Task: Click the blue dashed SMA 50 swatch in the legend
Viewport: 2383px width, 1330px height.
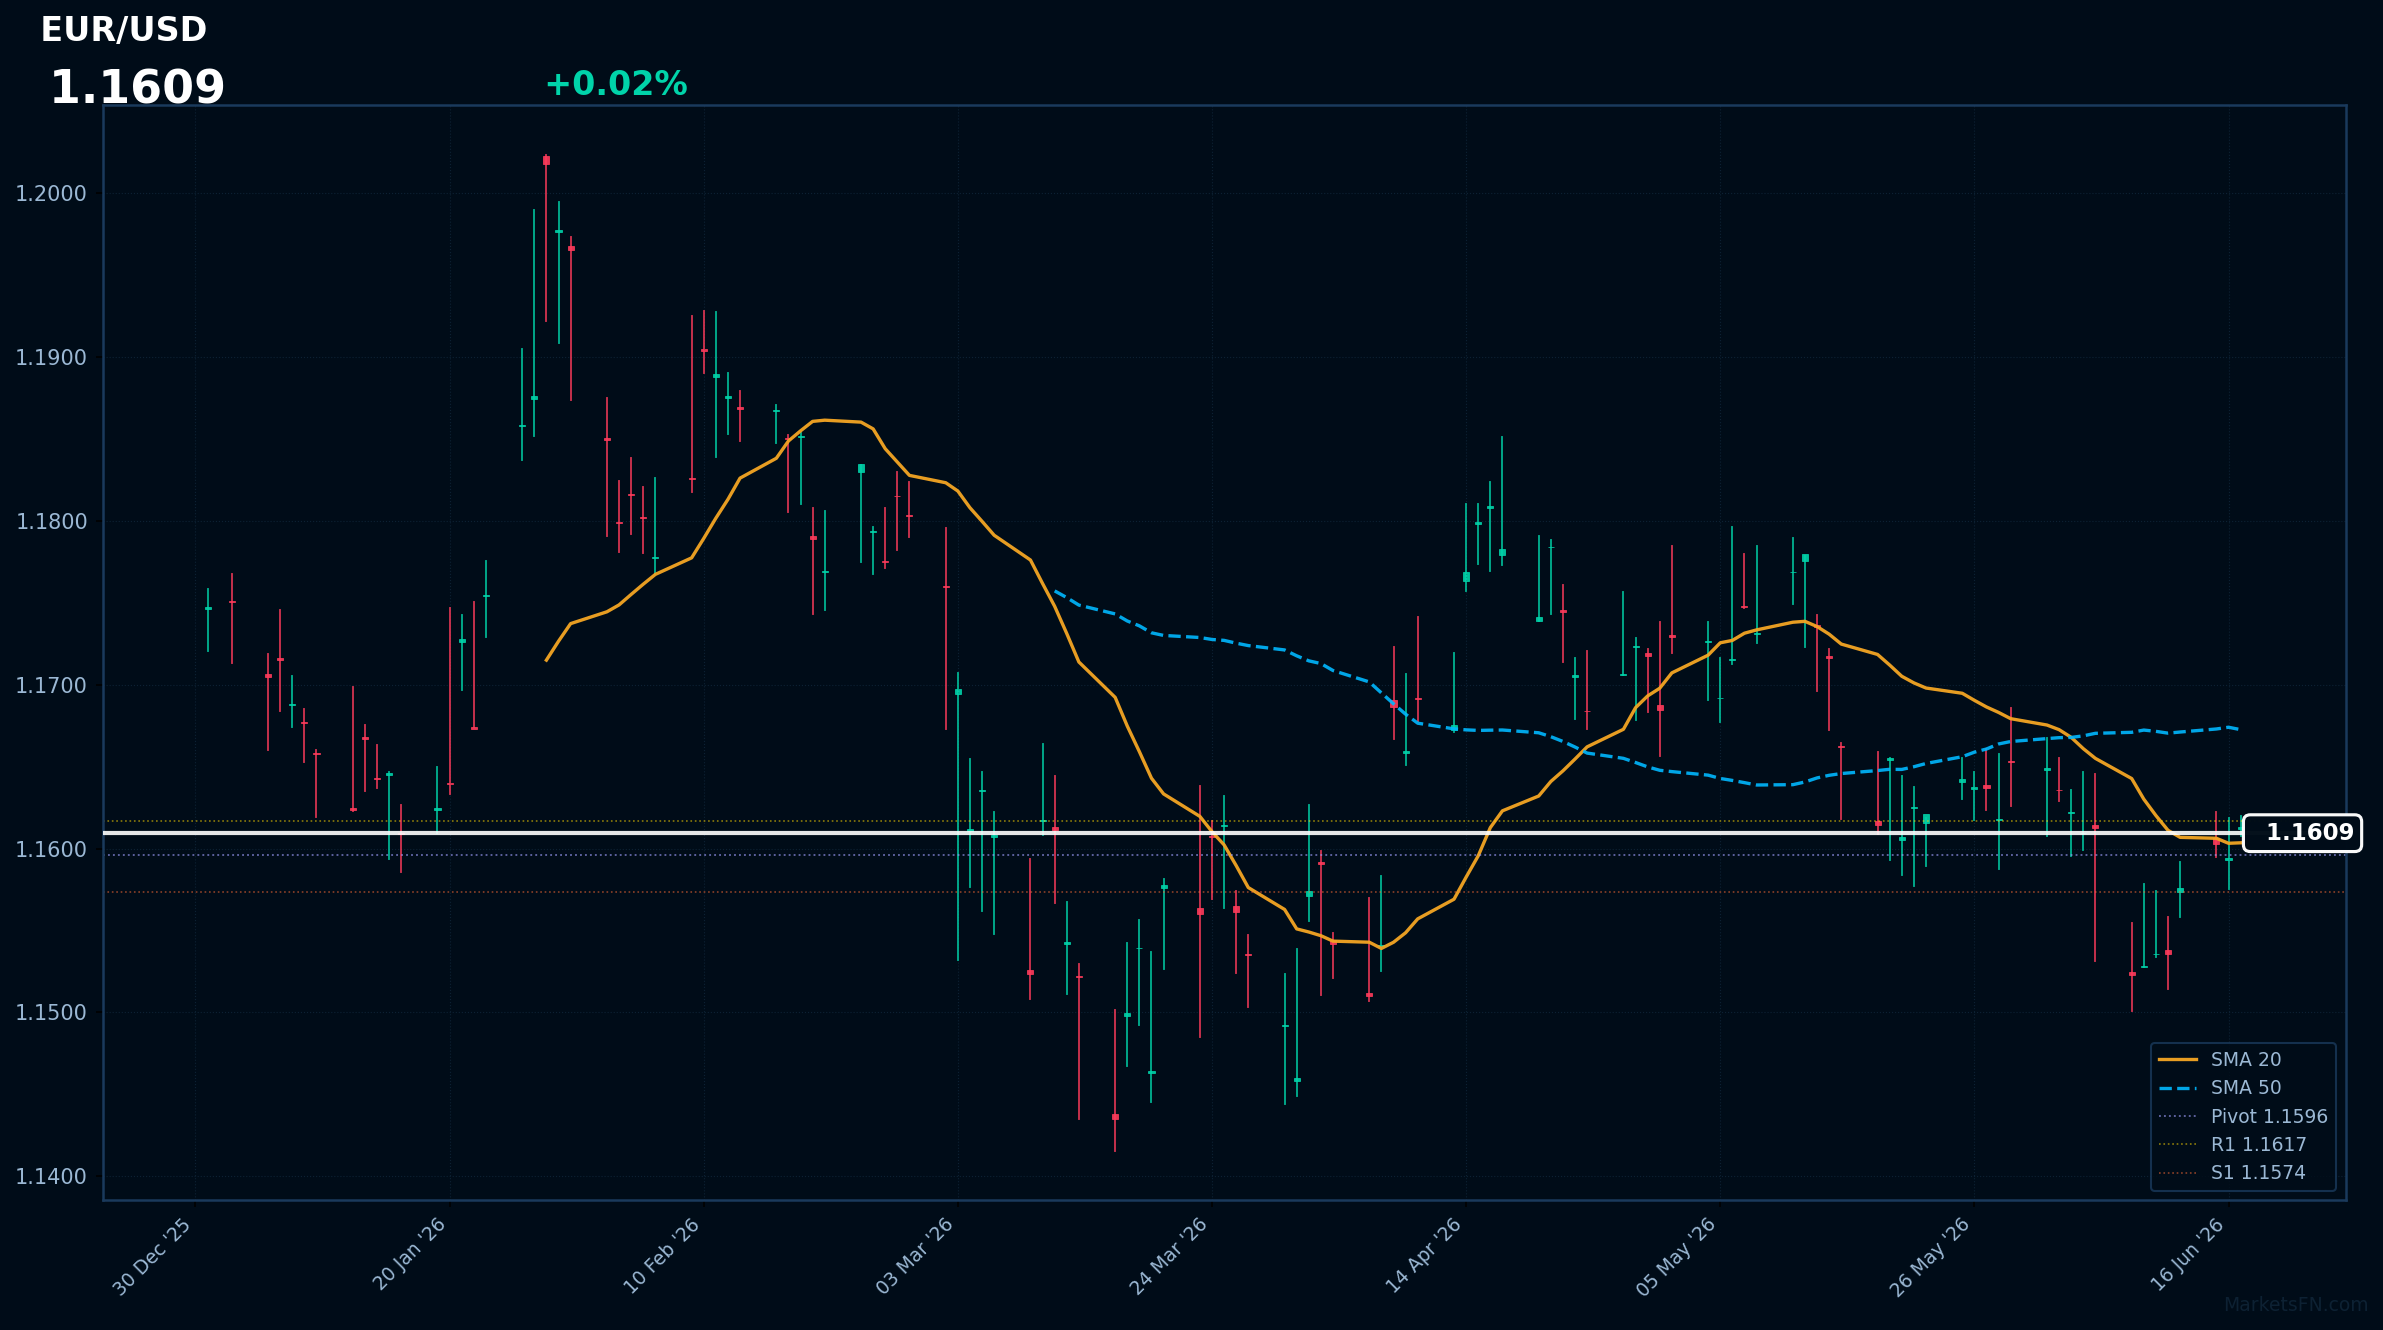Action: (x=2178, y=1088)
